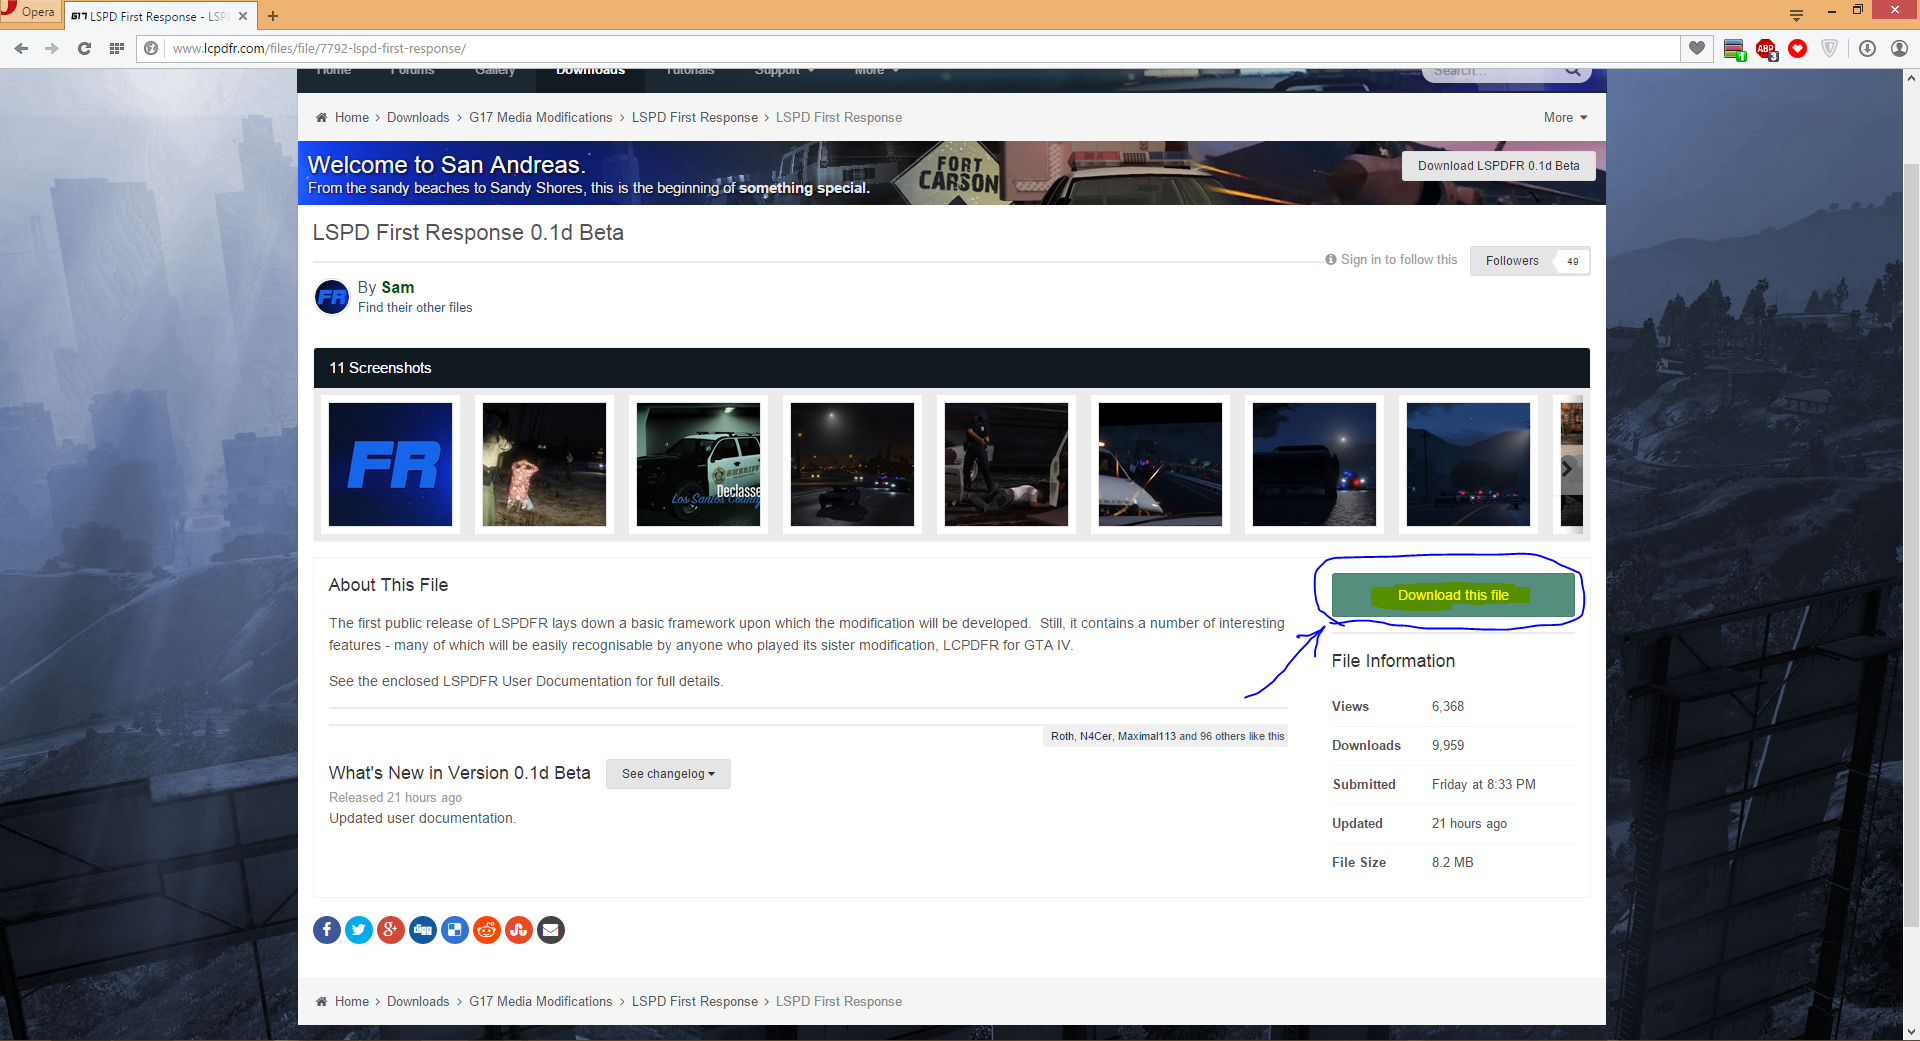
Task: Open the Opera main menu
Action: [29, 12]
